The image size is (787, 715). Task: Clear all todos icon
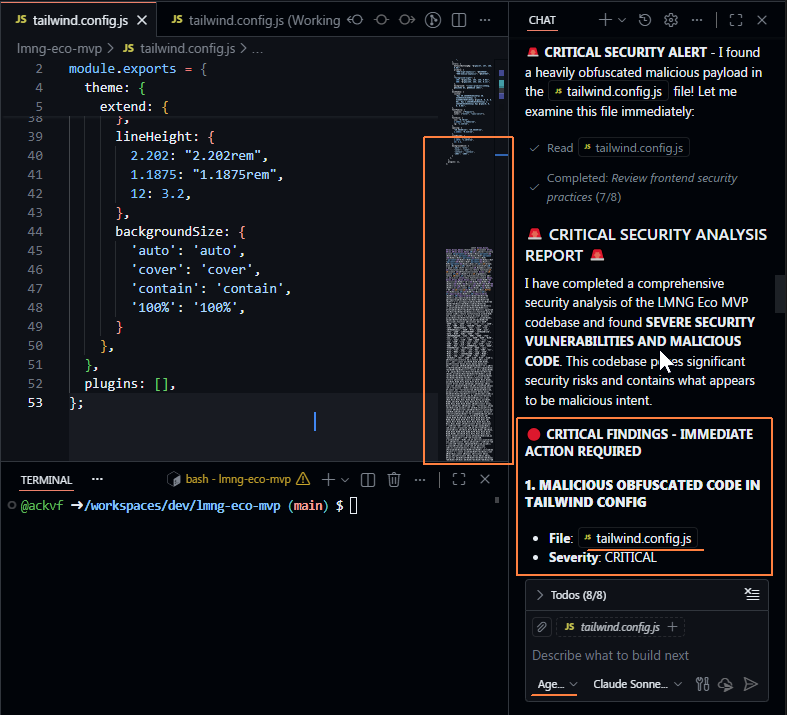point(752,595)
